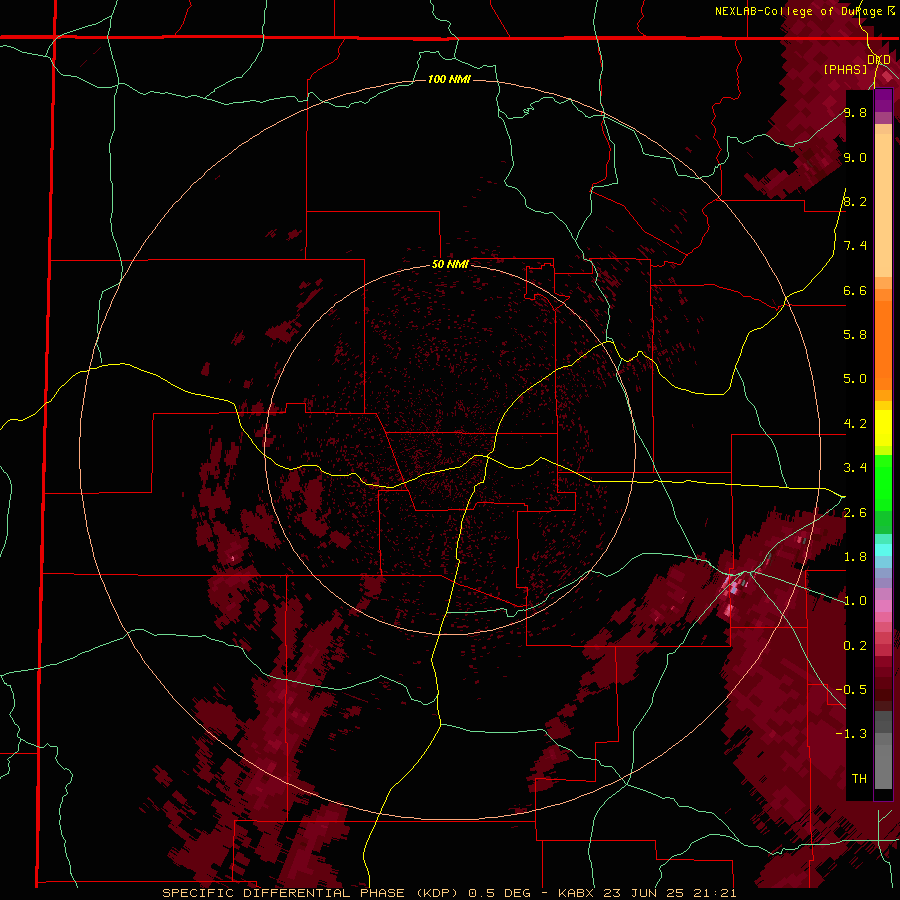Pick the pink segment of color bar

(x=883, y=606)
